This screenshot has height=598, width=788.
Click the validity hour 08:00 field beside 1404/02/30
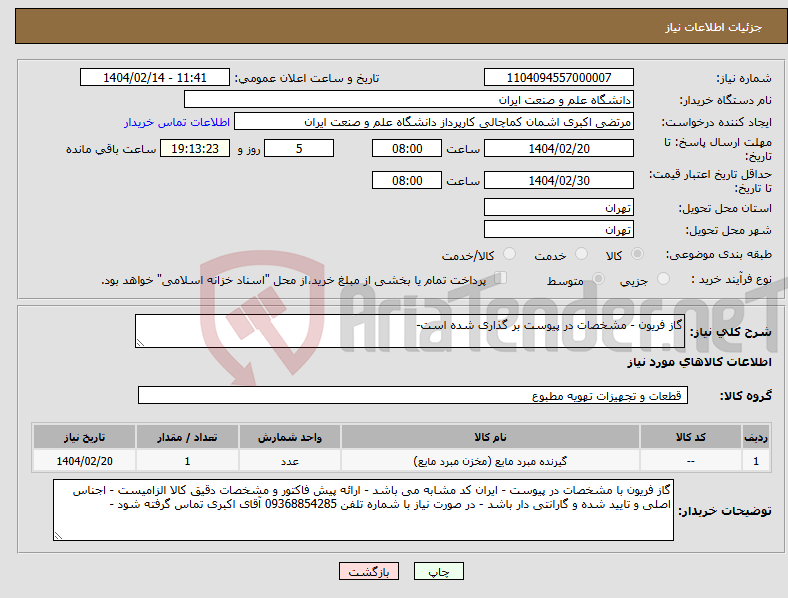pyautogui.click(x=407, y=180)
